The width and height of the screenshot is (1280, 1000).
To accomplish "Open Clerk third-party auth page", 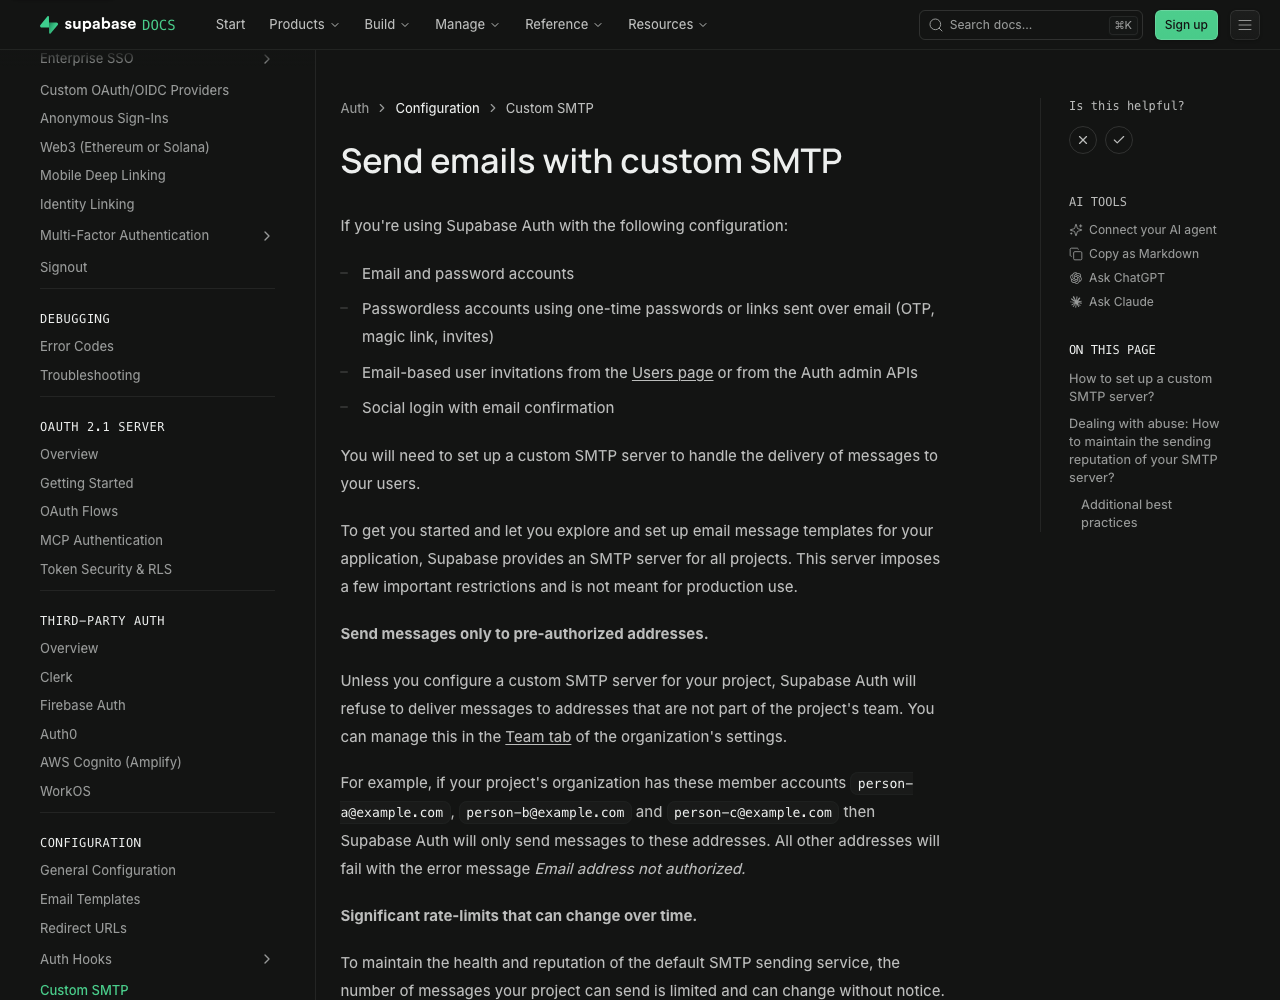I will point(56,677).
